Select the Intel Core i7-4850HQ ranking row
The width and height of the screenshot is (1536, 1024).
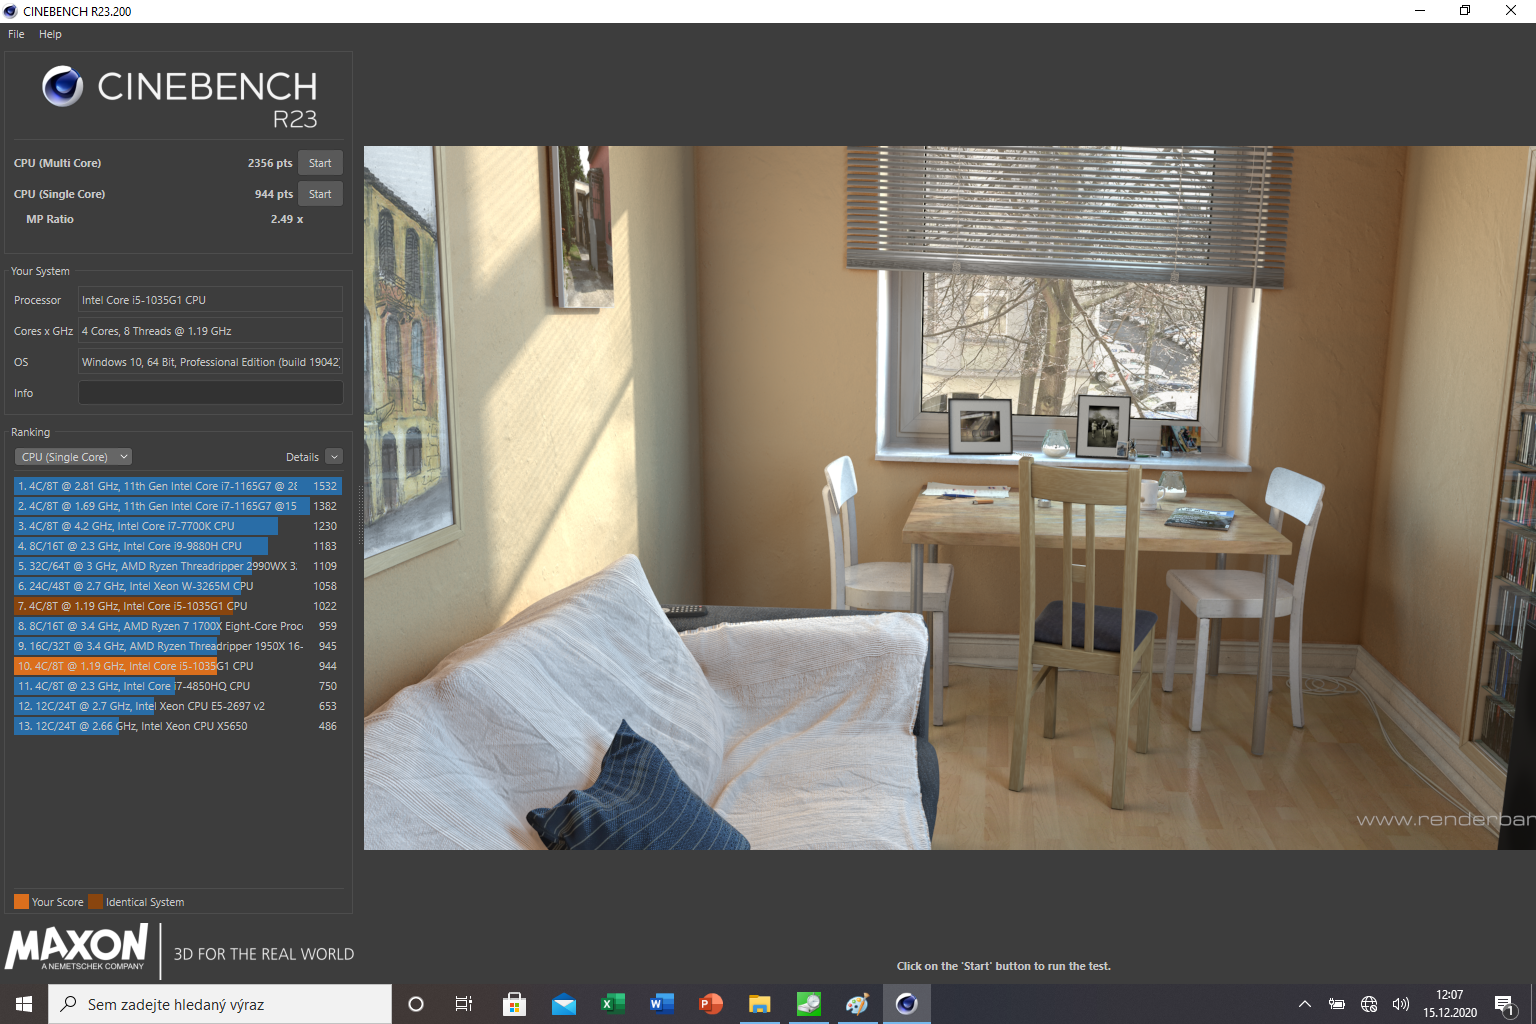(178, 686)
